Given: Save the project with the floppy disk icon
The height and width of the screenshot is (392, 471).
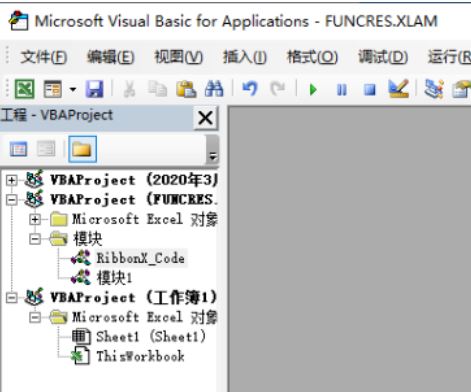Looking at the screenshot, I should pyautogui.click(x=95, y=89).
